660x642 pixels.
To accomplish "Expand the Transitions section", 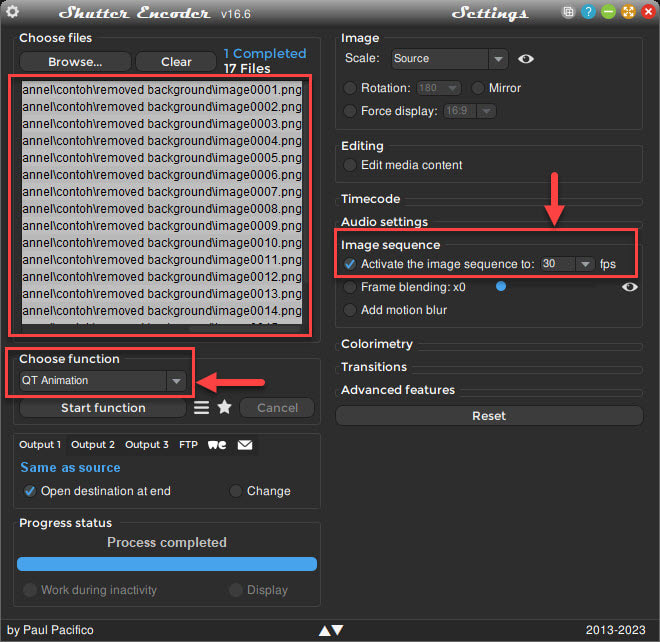I will click(x=374, y=367).
